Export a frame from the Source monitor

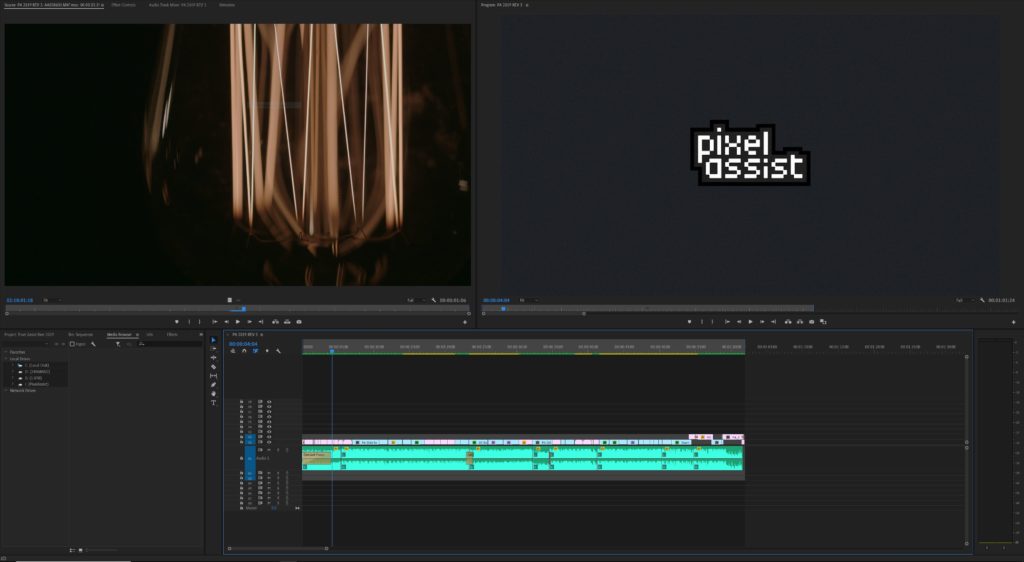click(299, 322)
